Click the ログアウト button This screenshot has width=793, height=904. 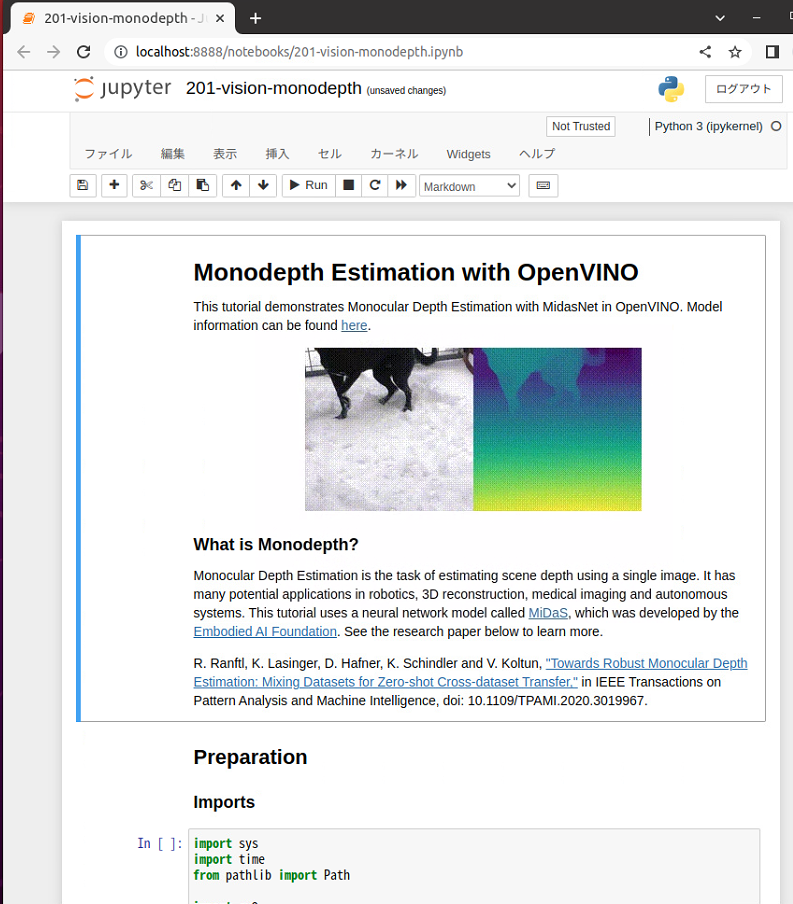click(x=744, y=89)
